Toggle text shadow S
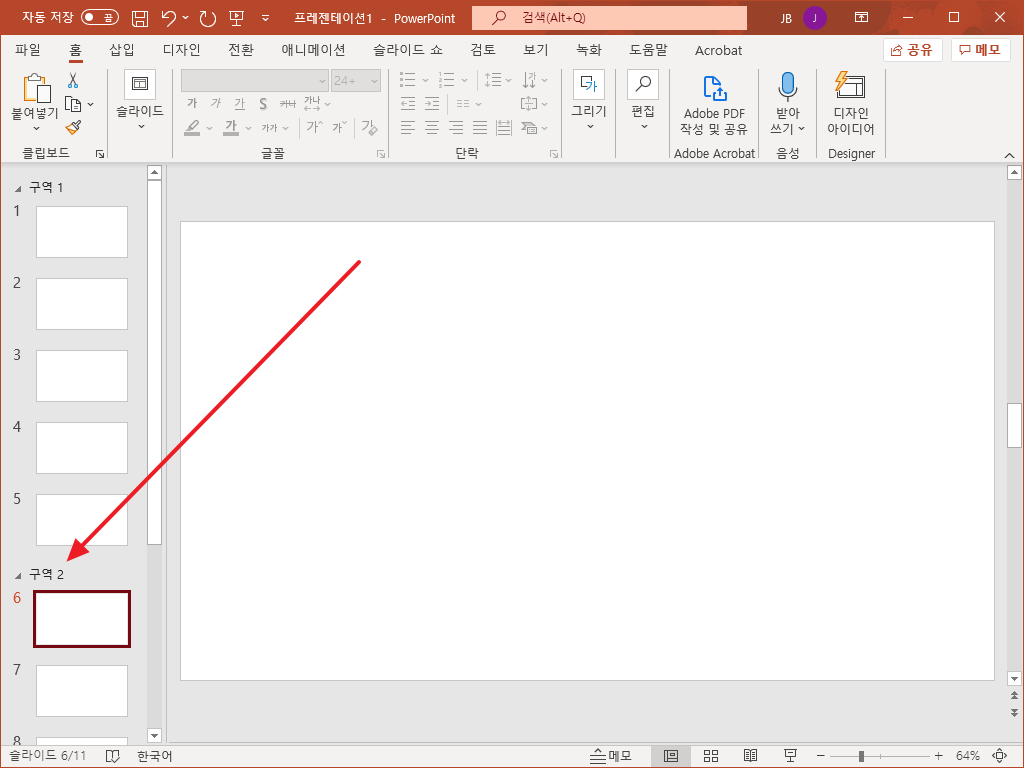This screenshot has width=1024, height=768. point(263,103)
